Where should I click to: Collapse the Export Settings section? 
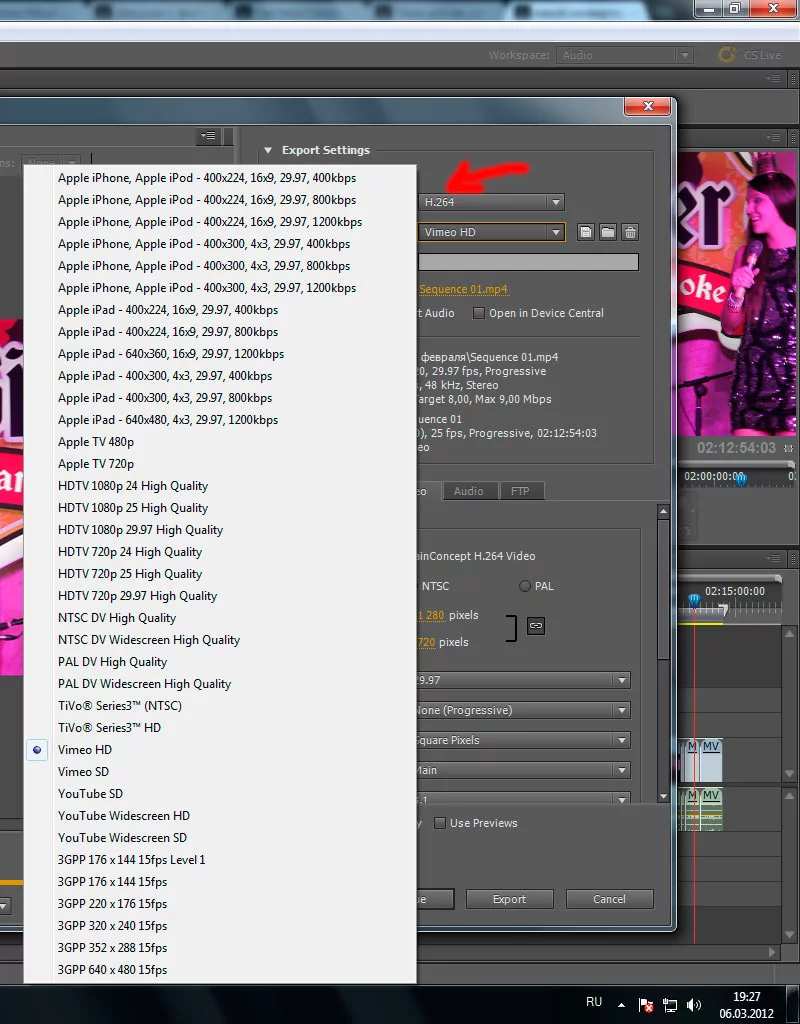point(268,150)
